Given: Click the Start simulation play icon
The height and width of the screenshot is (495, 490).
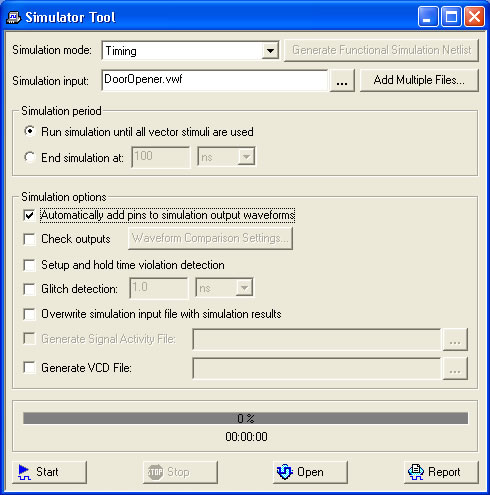Looking at the screenshot, I should [24, 472].
